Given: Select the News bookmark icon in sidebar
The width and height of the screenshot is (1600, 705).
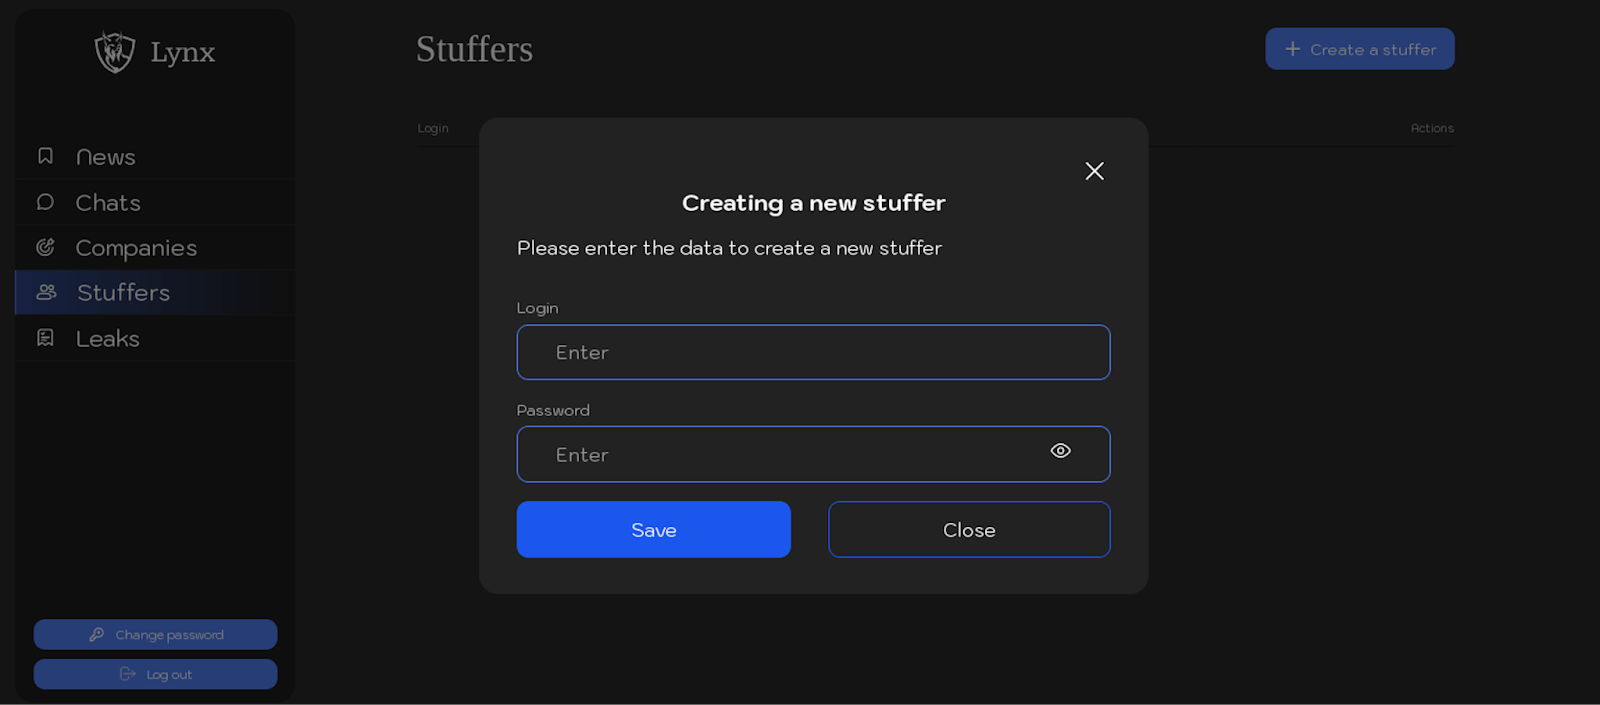Looking at the screenshot, I should (44, 156).
